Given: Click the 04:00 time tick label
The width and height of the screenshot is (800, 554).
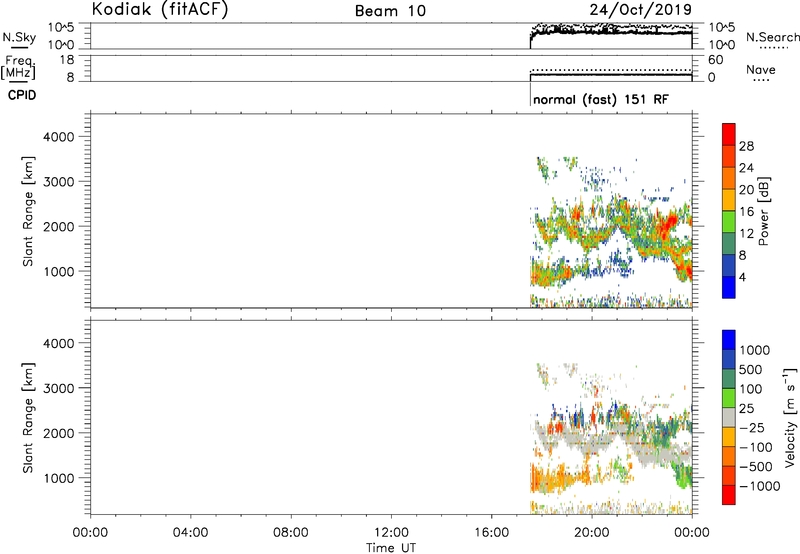Looking at the screenshot, I should [190, 533].
